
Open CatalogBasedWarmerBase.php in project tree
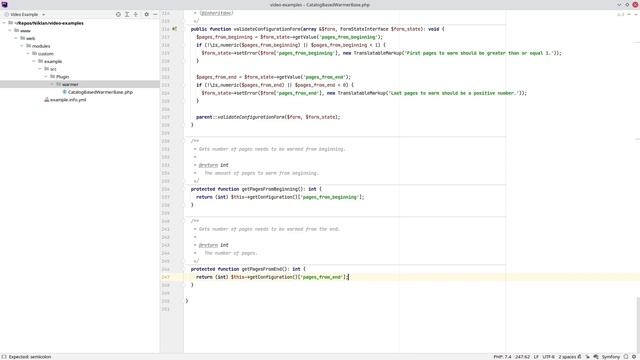coord(100,92)
